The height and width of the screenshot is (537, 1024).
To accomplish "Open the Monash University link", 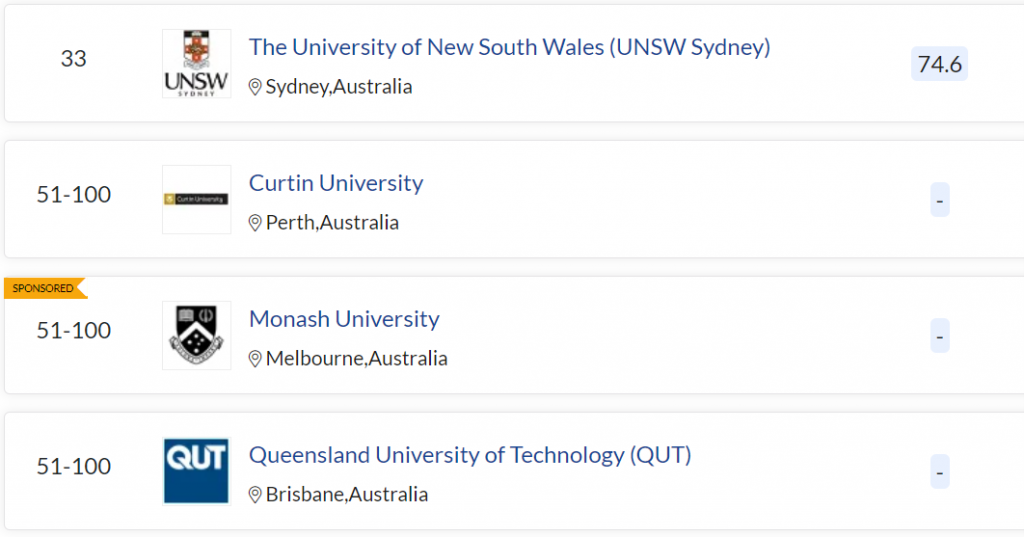I will point(344,319).
